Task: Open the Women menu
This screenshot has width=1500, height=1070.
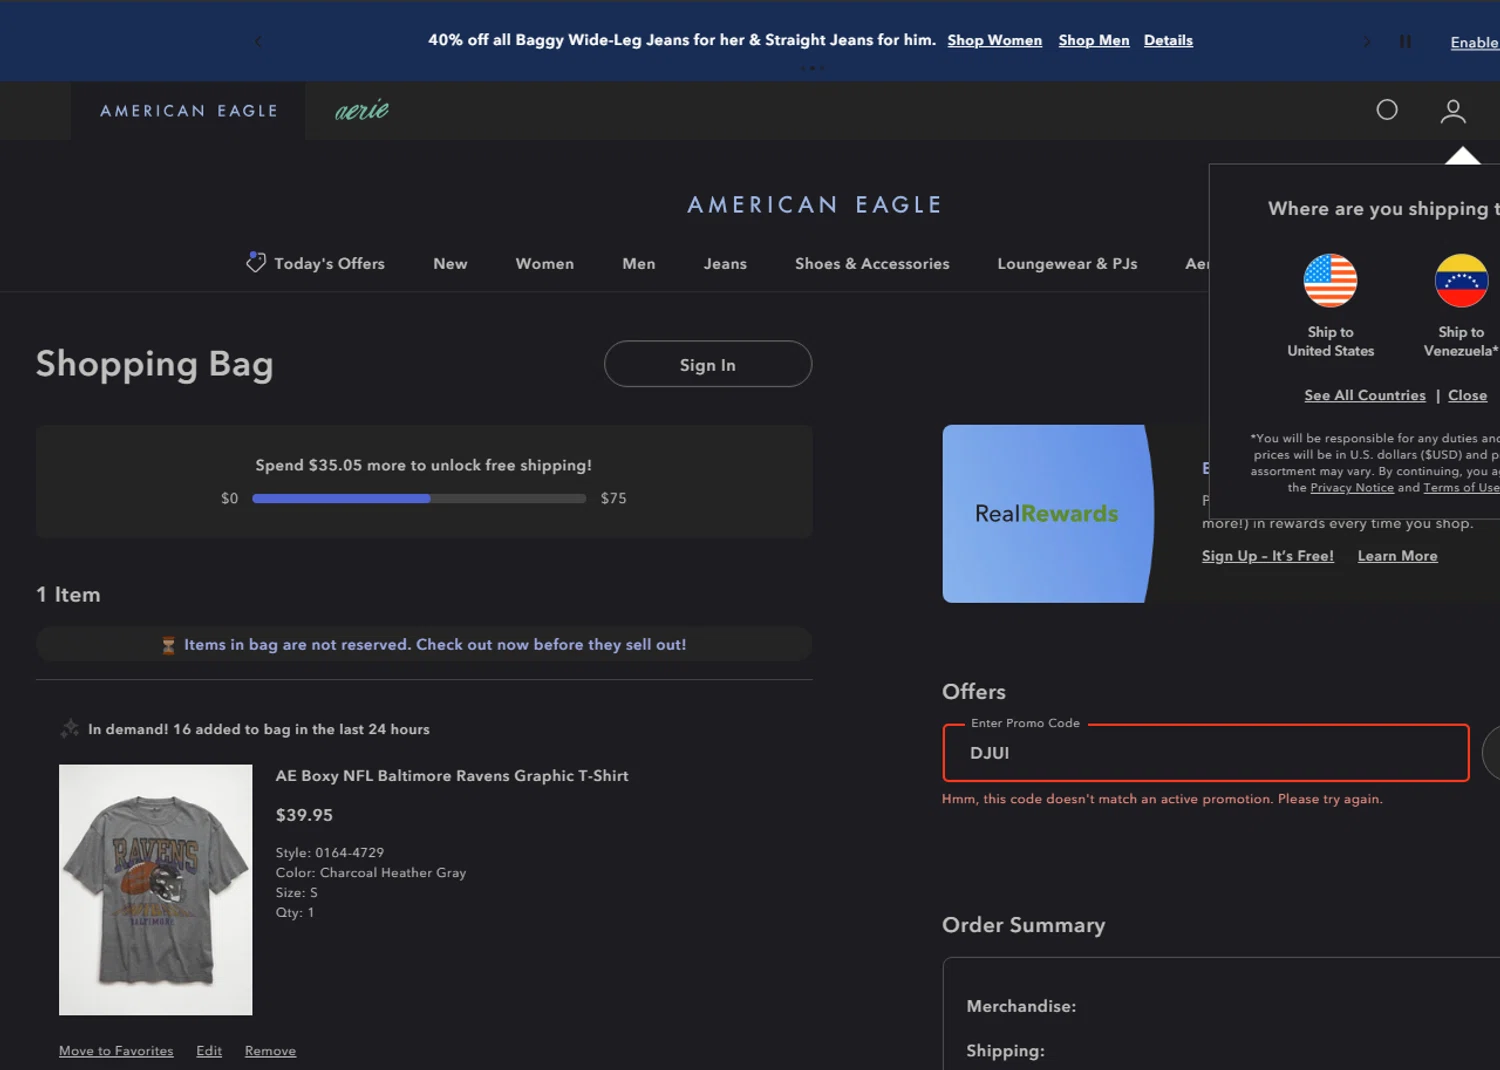Action: pyautogui.click(x=545, y=264)
